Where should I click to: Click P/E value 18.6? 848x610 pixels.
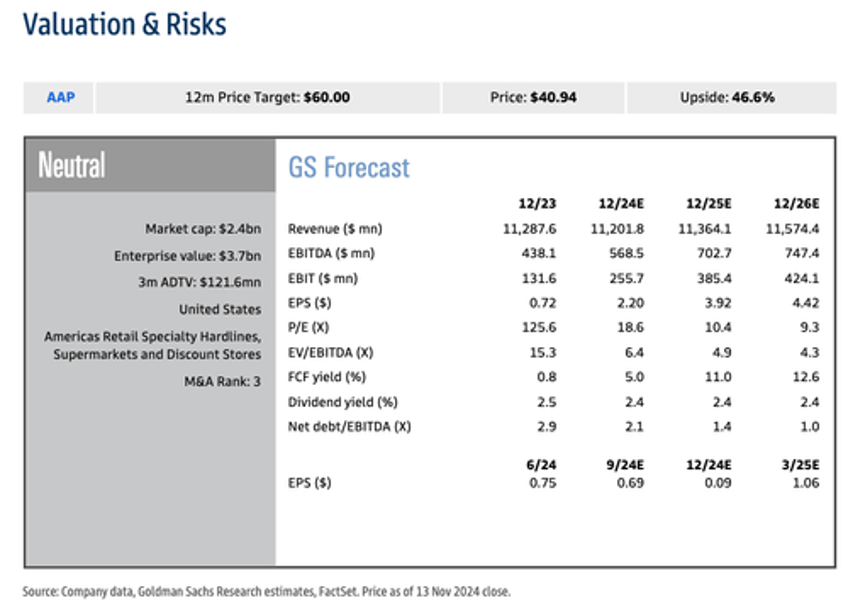click(x=630, y=327)
